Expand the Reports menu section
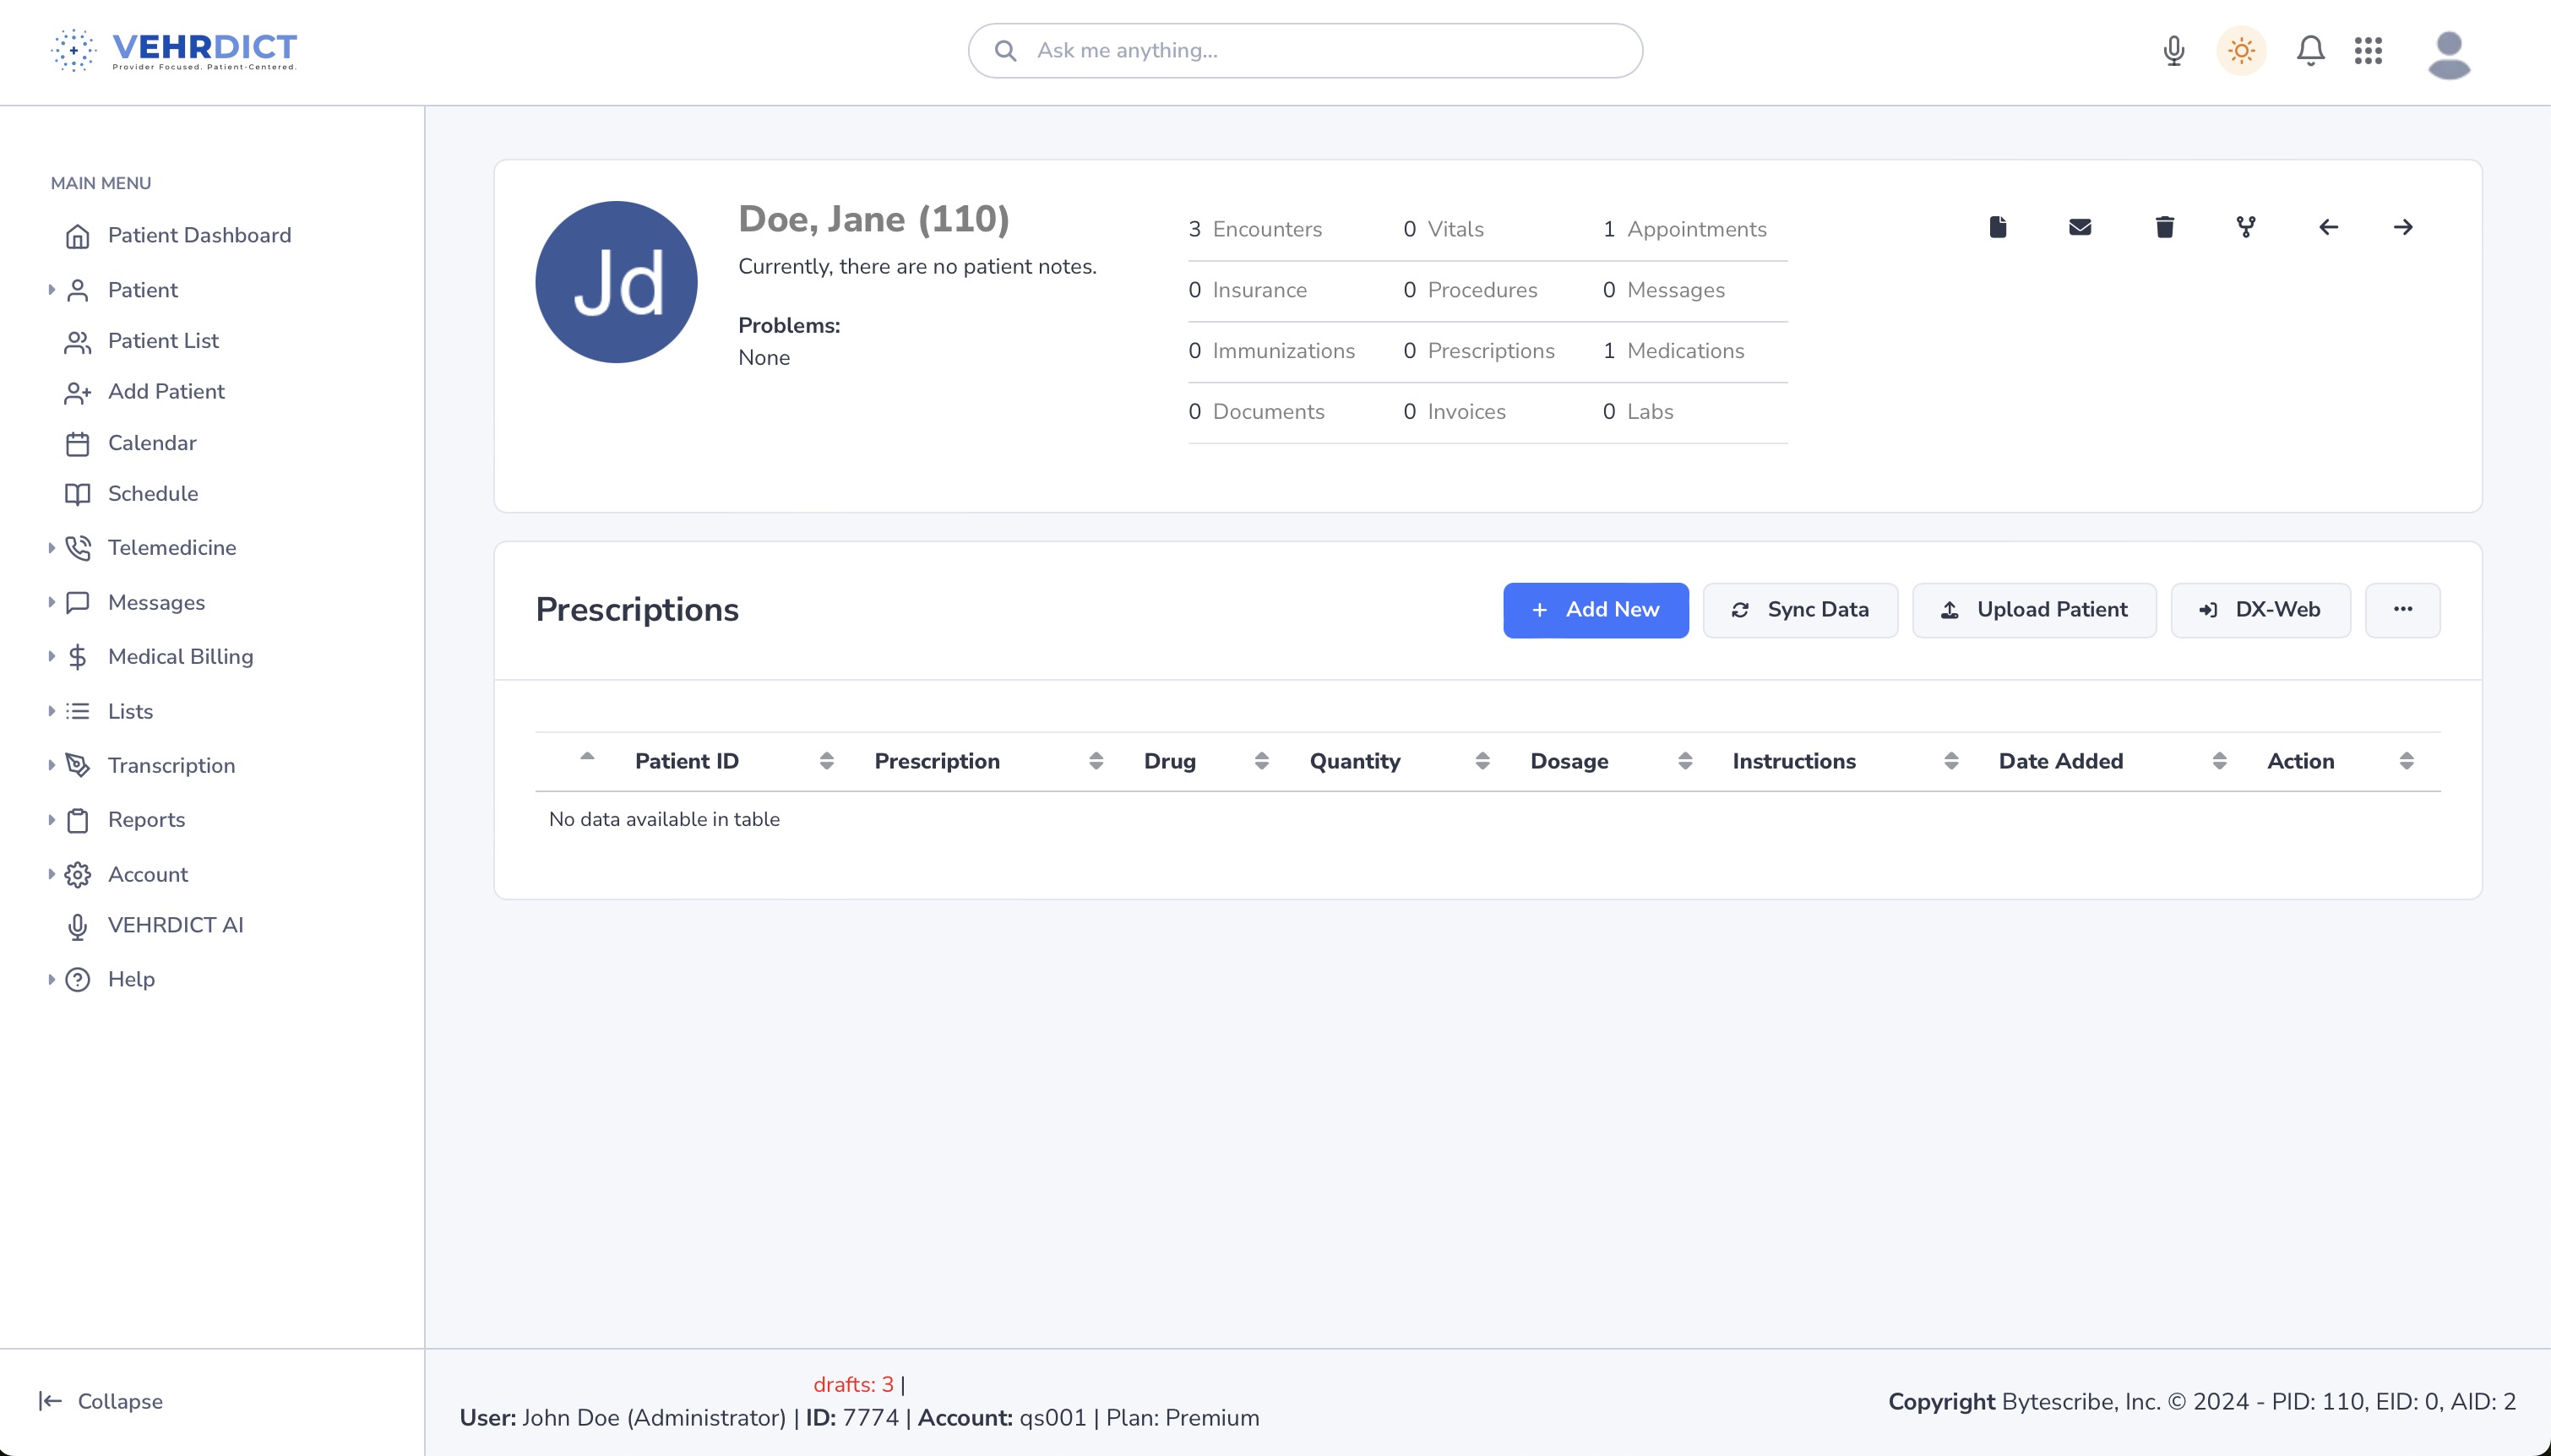 point(146,819)
